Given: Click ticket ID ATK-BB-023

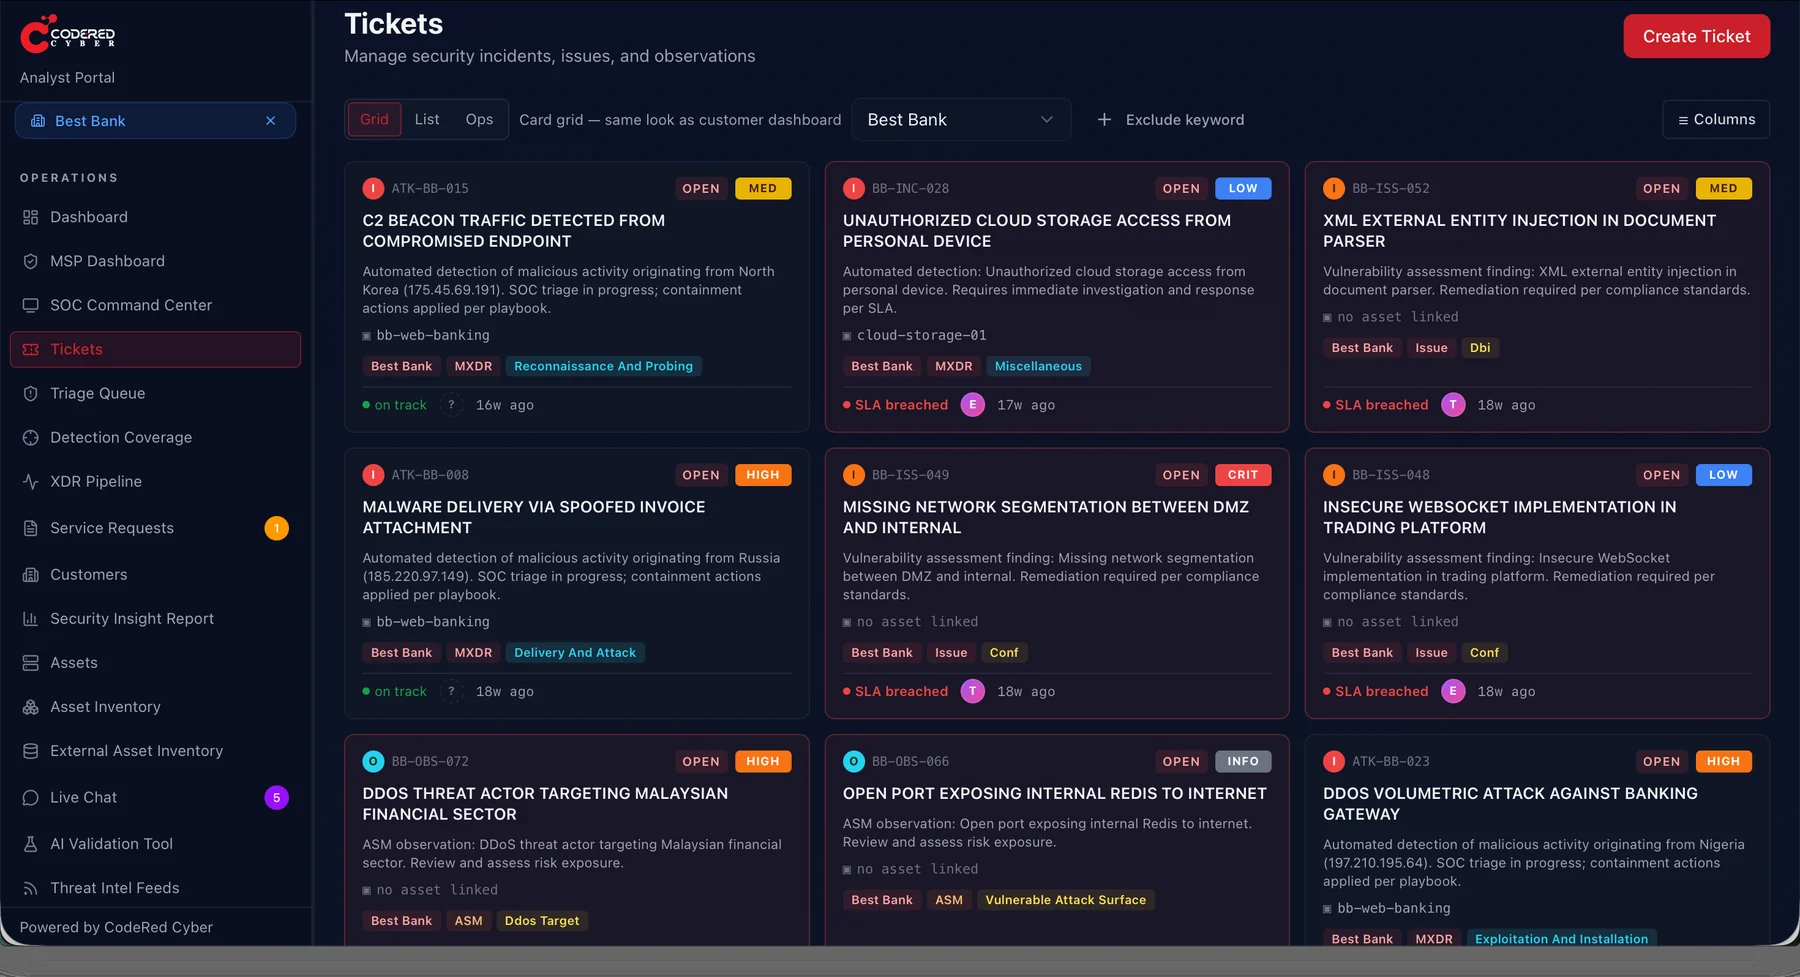Looking at the screenshot, I should (x=1391, y=761).
